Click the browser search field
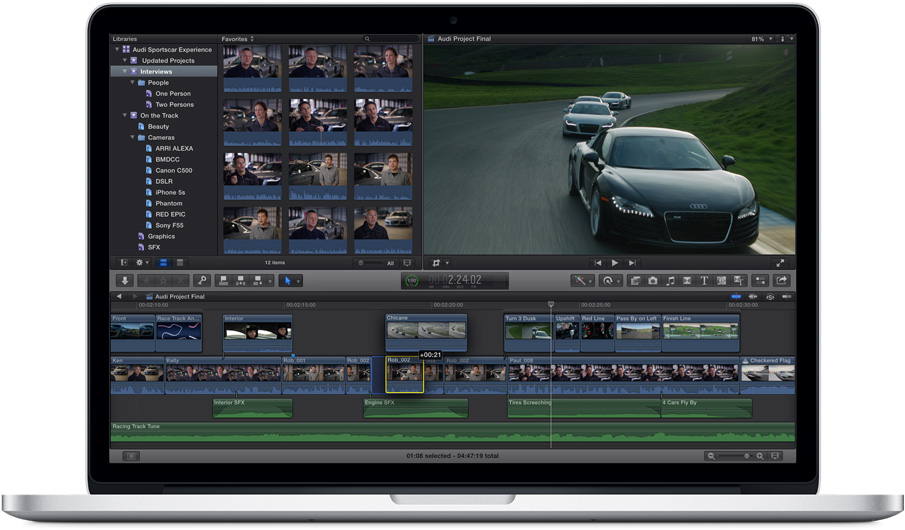 (391, 39)
